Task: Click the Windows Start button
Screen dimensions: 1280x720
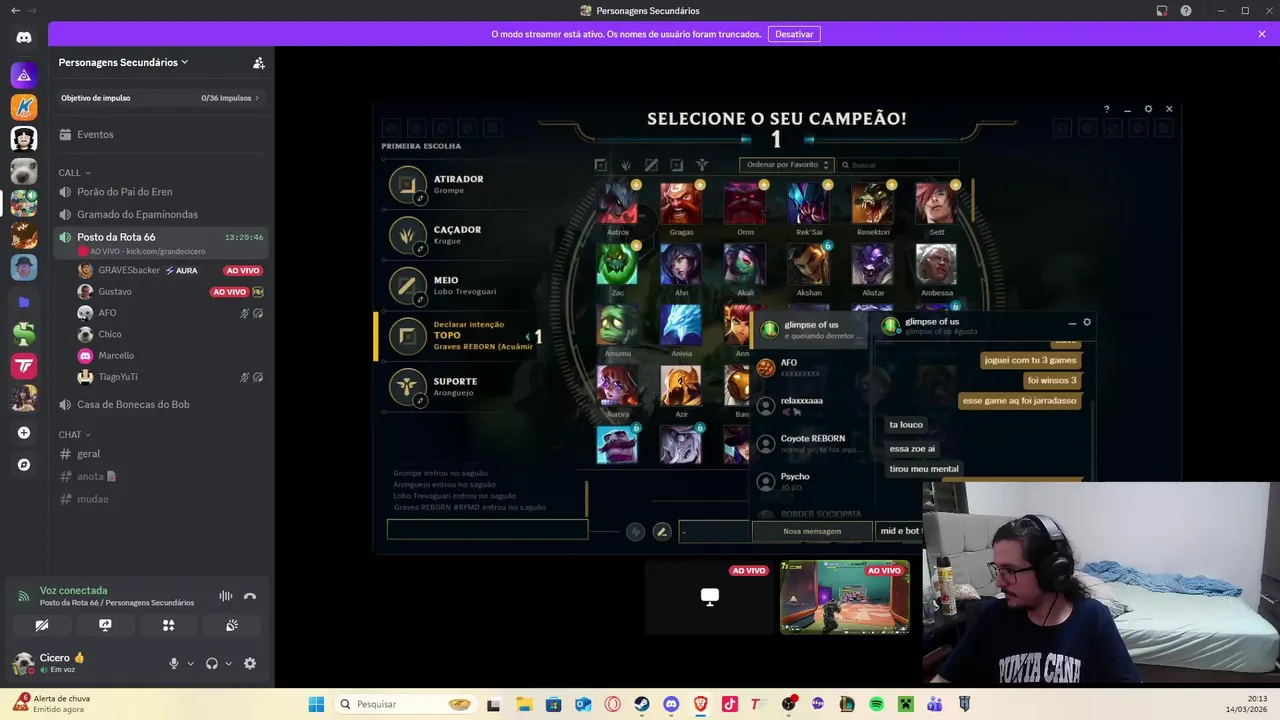Action: pyautogui.click(x=316, y=704)
